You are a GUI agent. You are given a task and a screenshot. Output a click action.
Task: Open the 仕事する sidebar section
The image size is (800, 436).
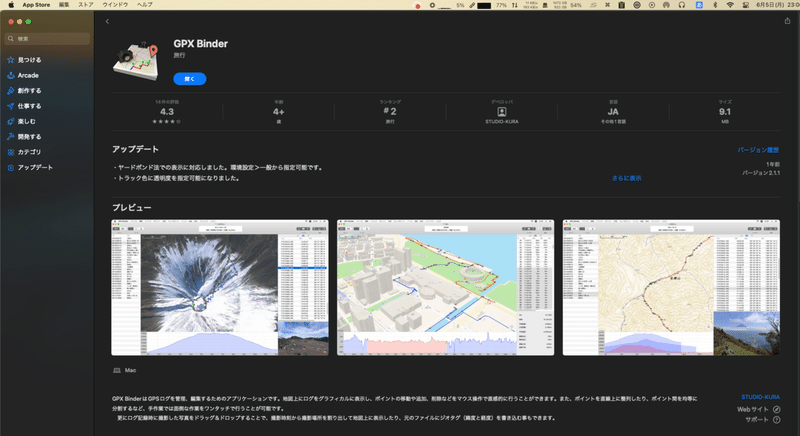(24, 106)
